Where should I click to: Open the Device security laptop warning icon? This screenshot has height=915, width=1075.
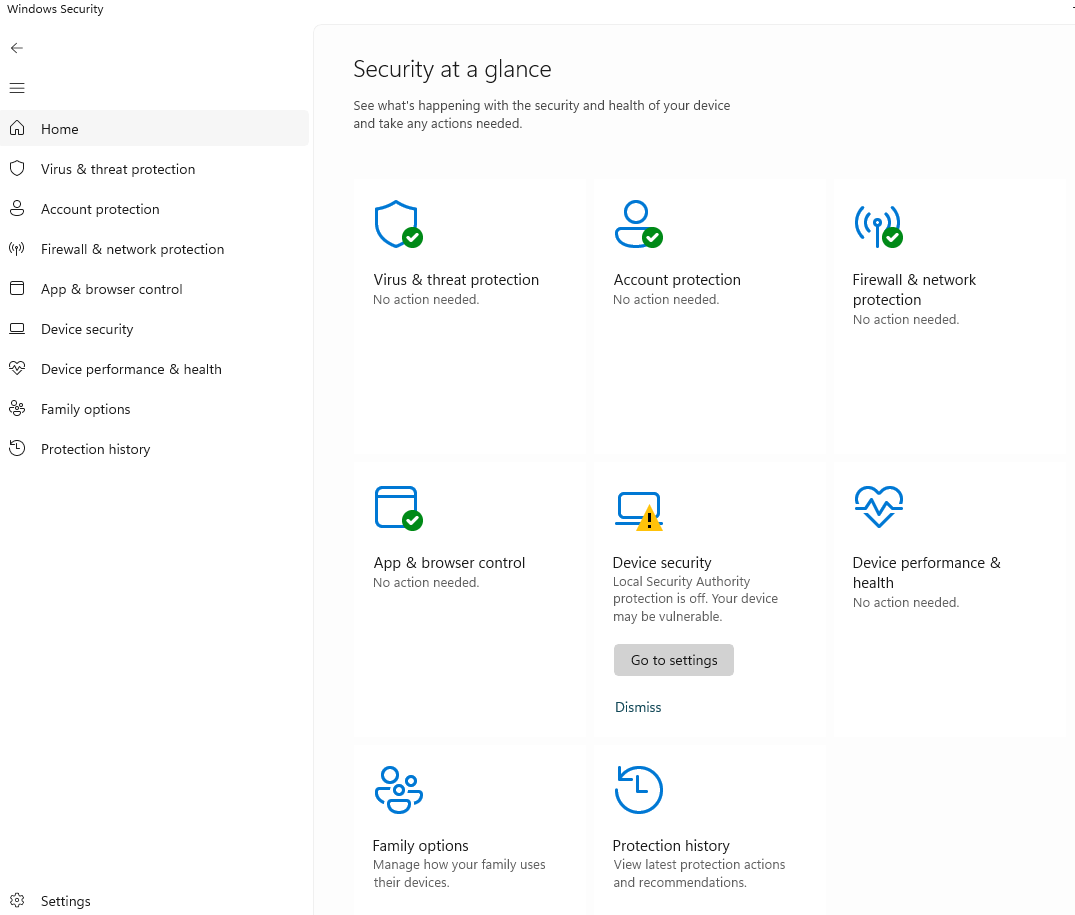638,511
